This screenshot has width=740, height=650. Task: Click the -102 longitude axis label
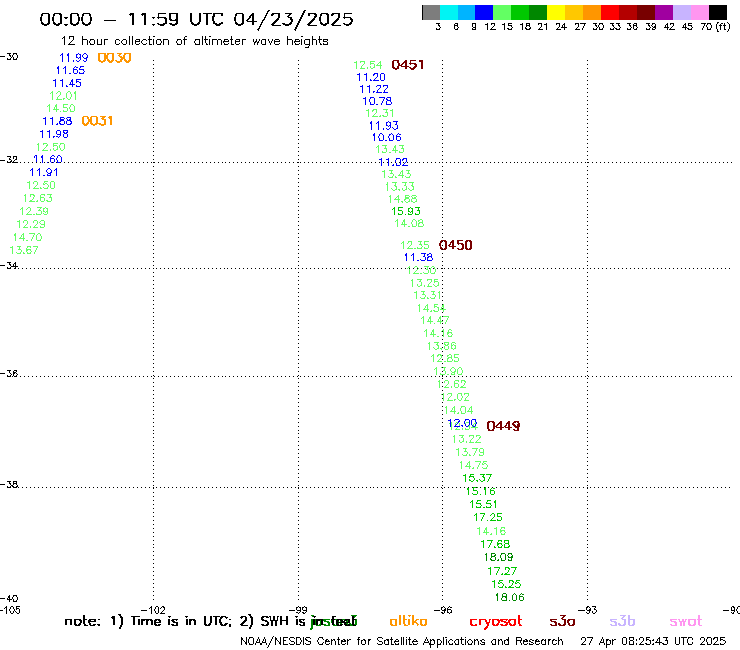(x=153, y=610)
